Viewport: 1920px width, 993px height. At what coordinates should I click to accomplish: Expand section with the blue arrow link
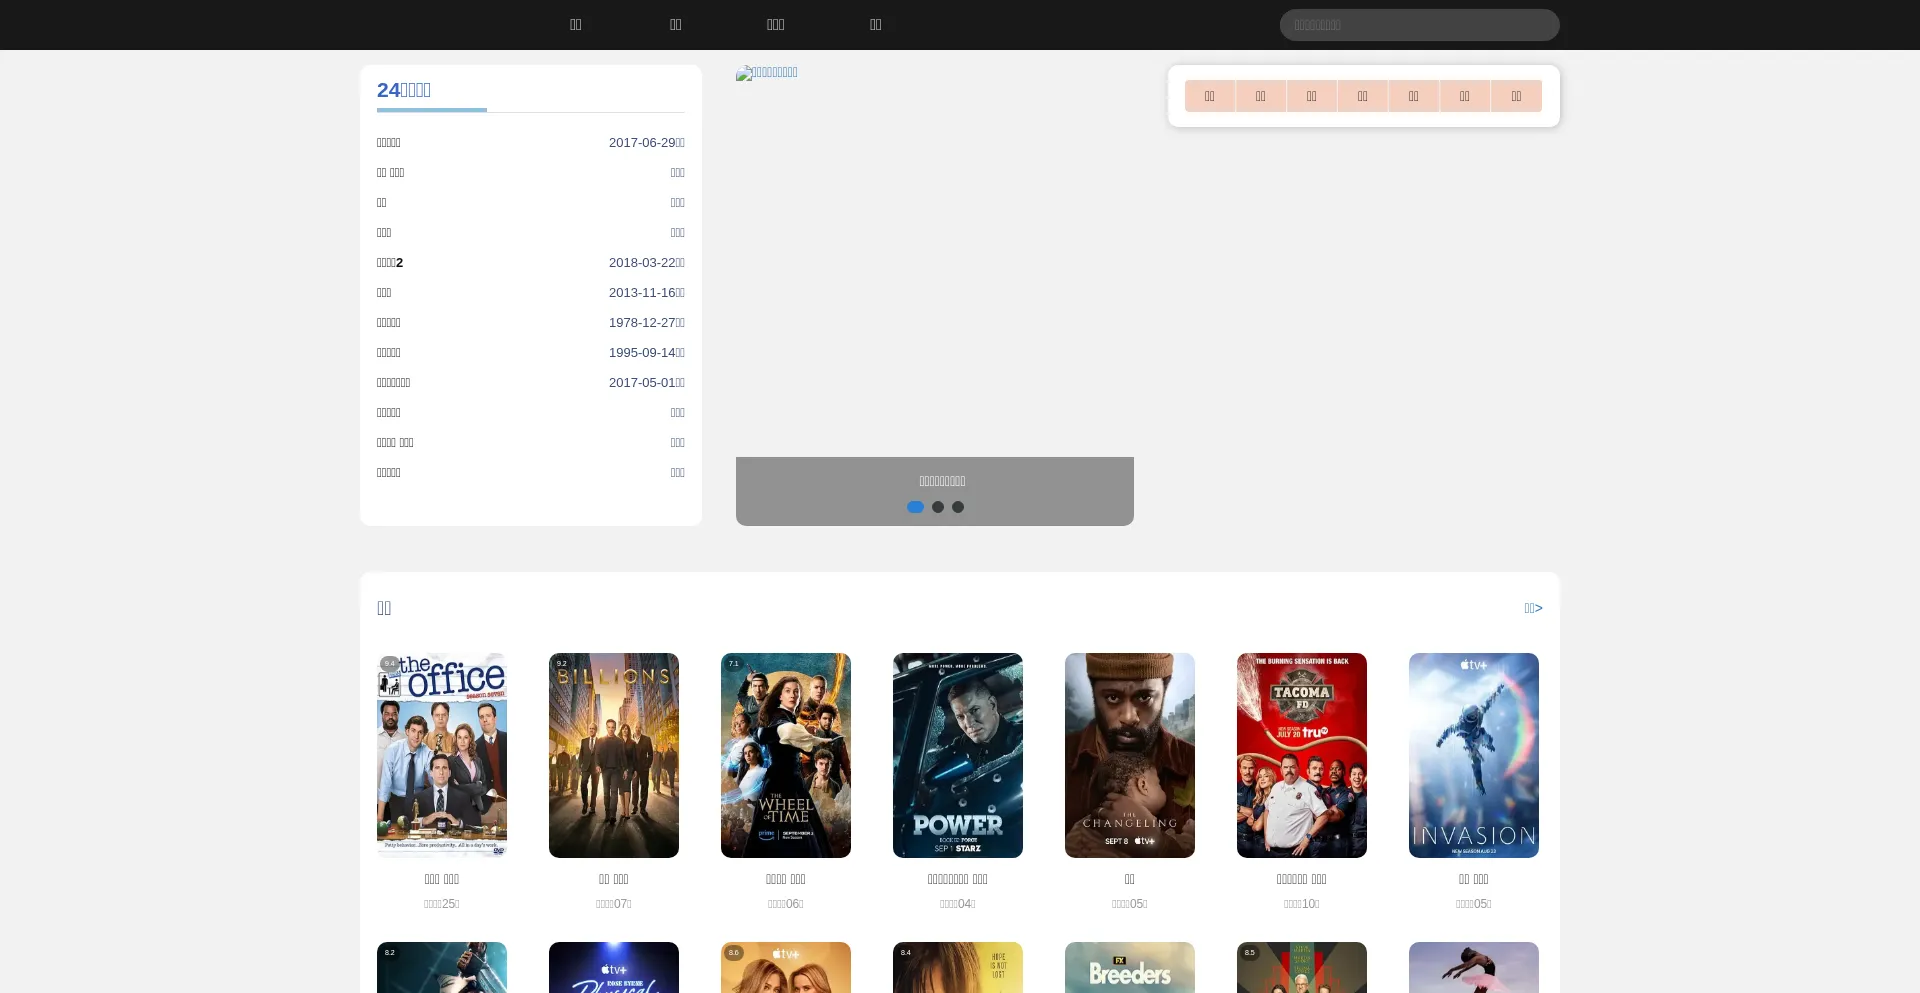pyautogui.click(x=1533, y=608)
